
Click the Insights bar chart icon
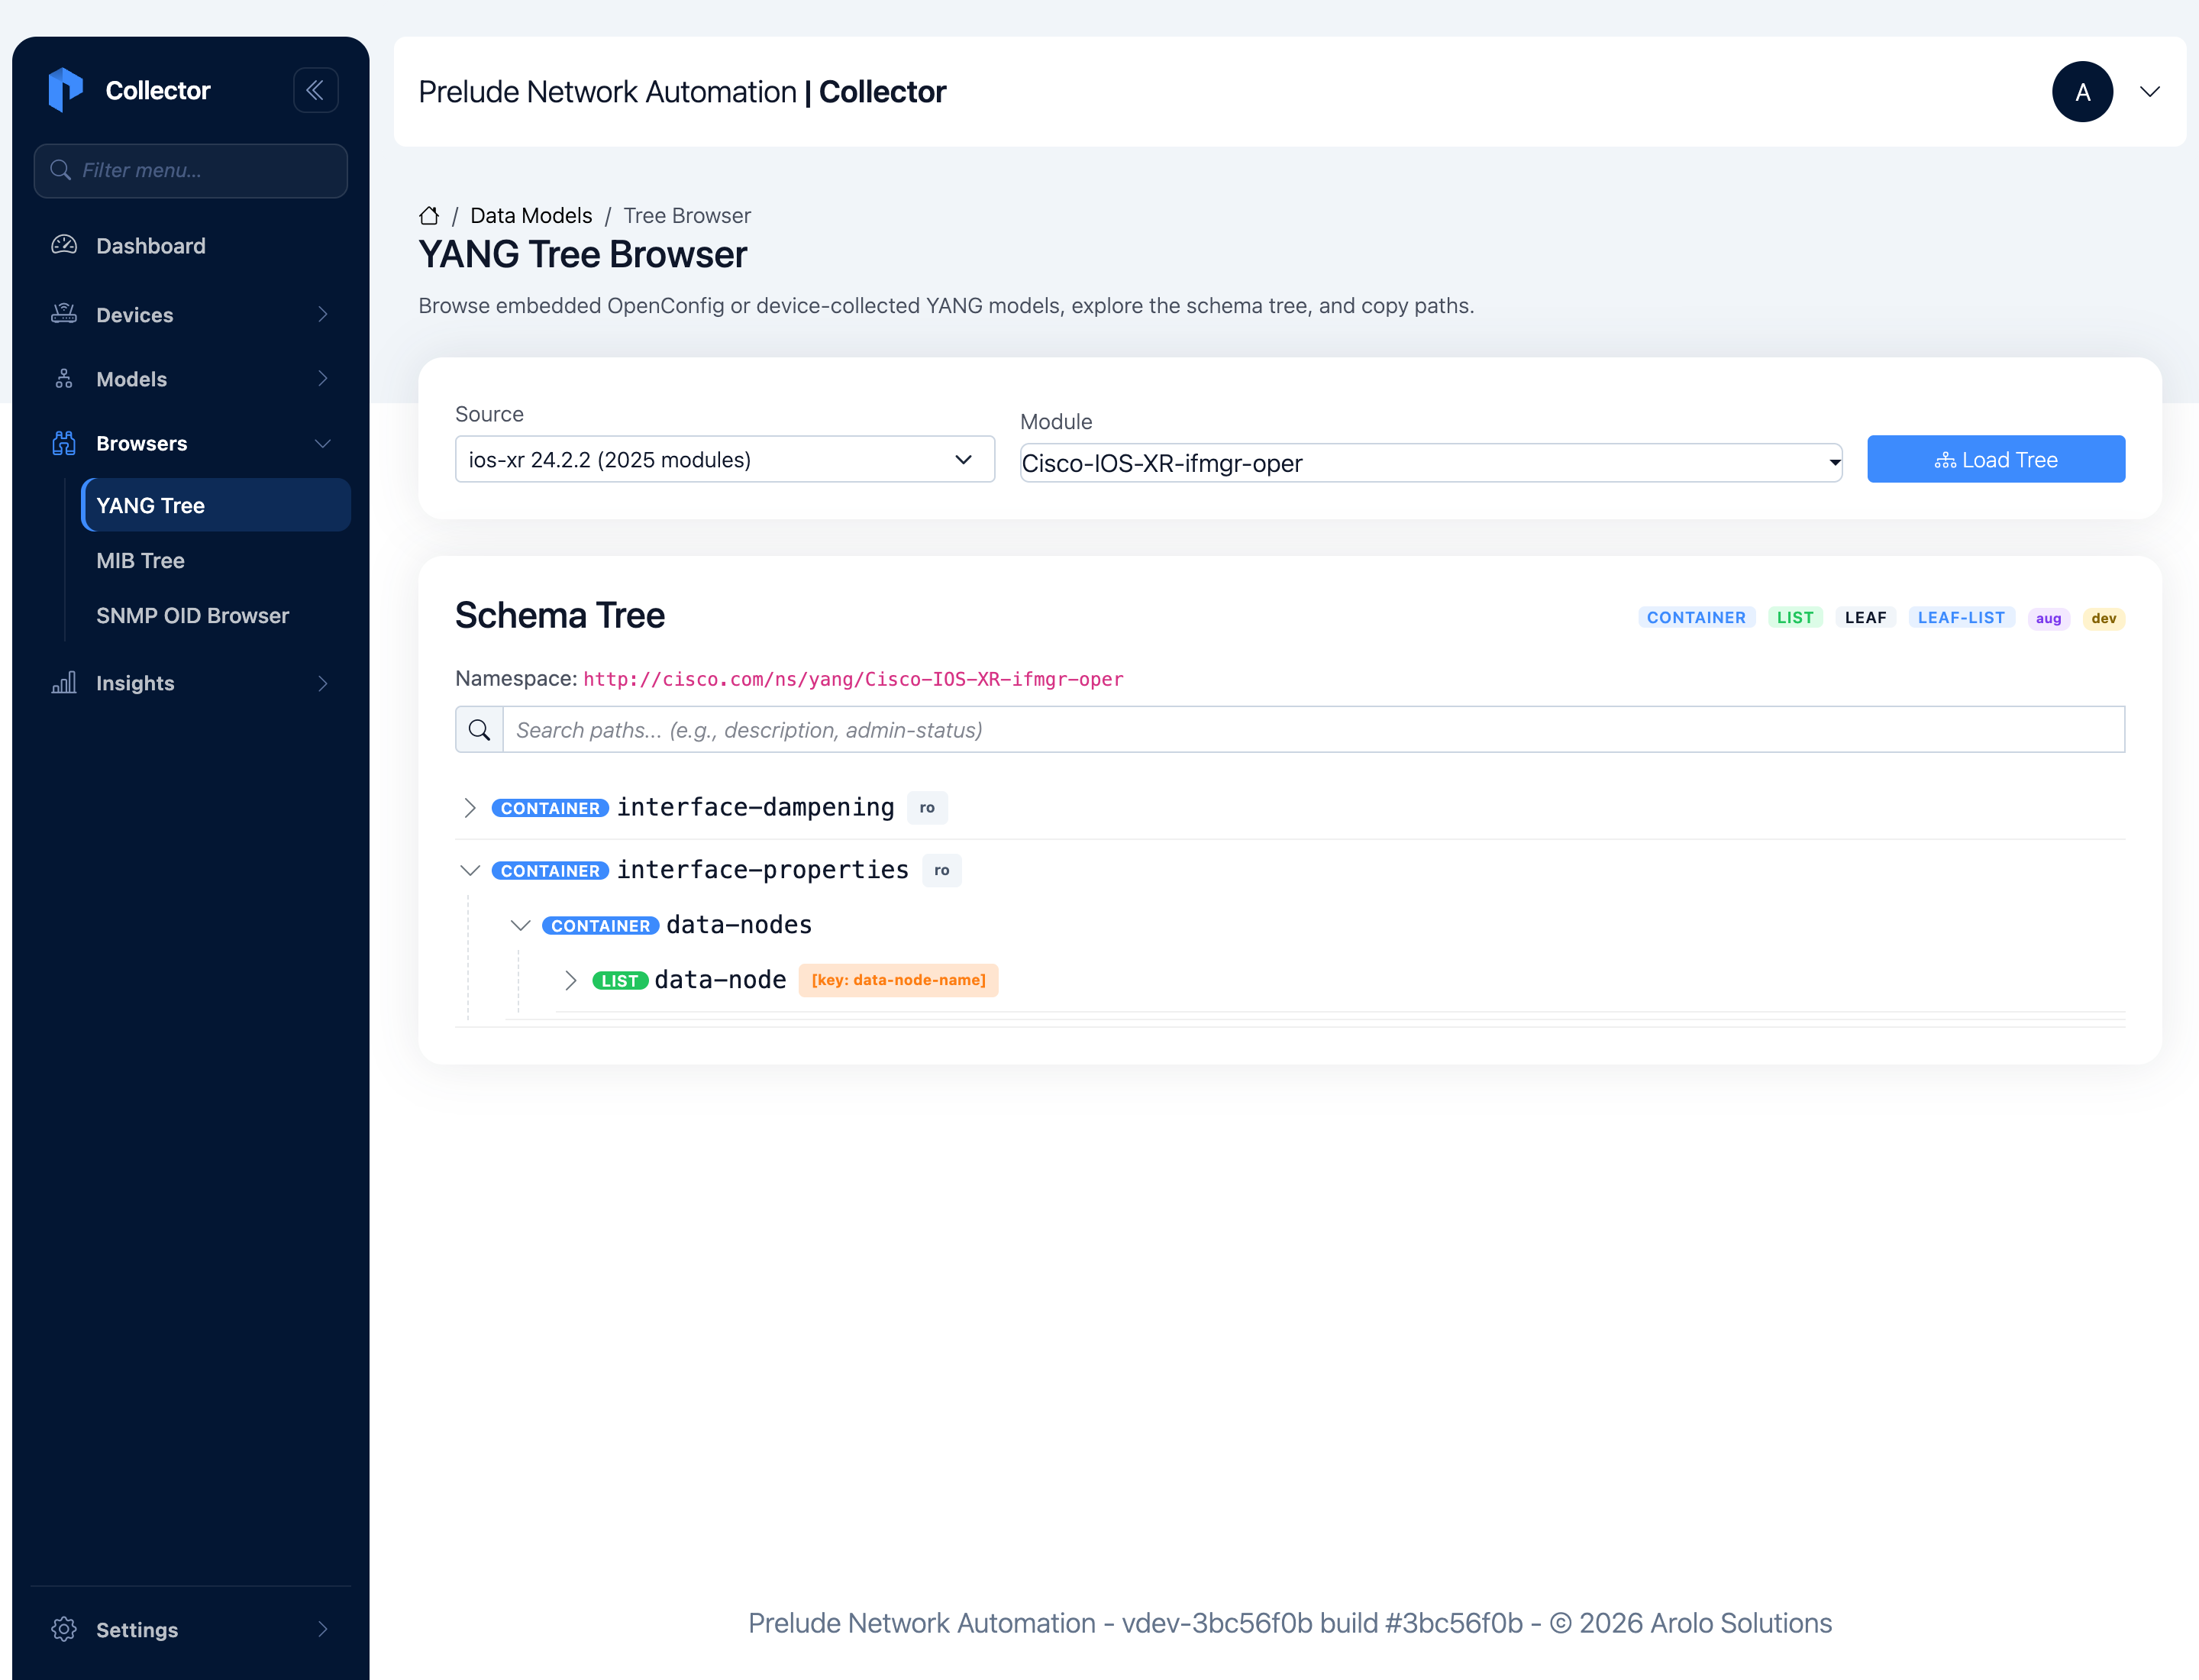point(64,683)
